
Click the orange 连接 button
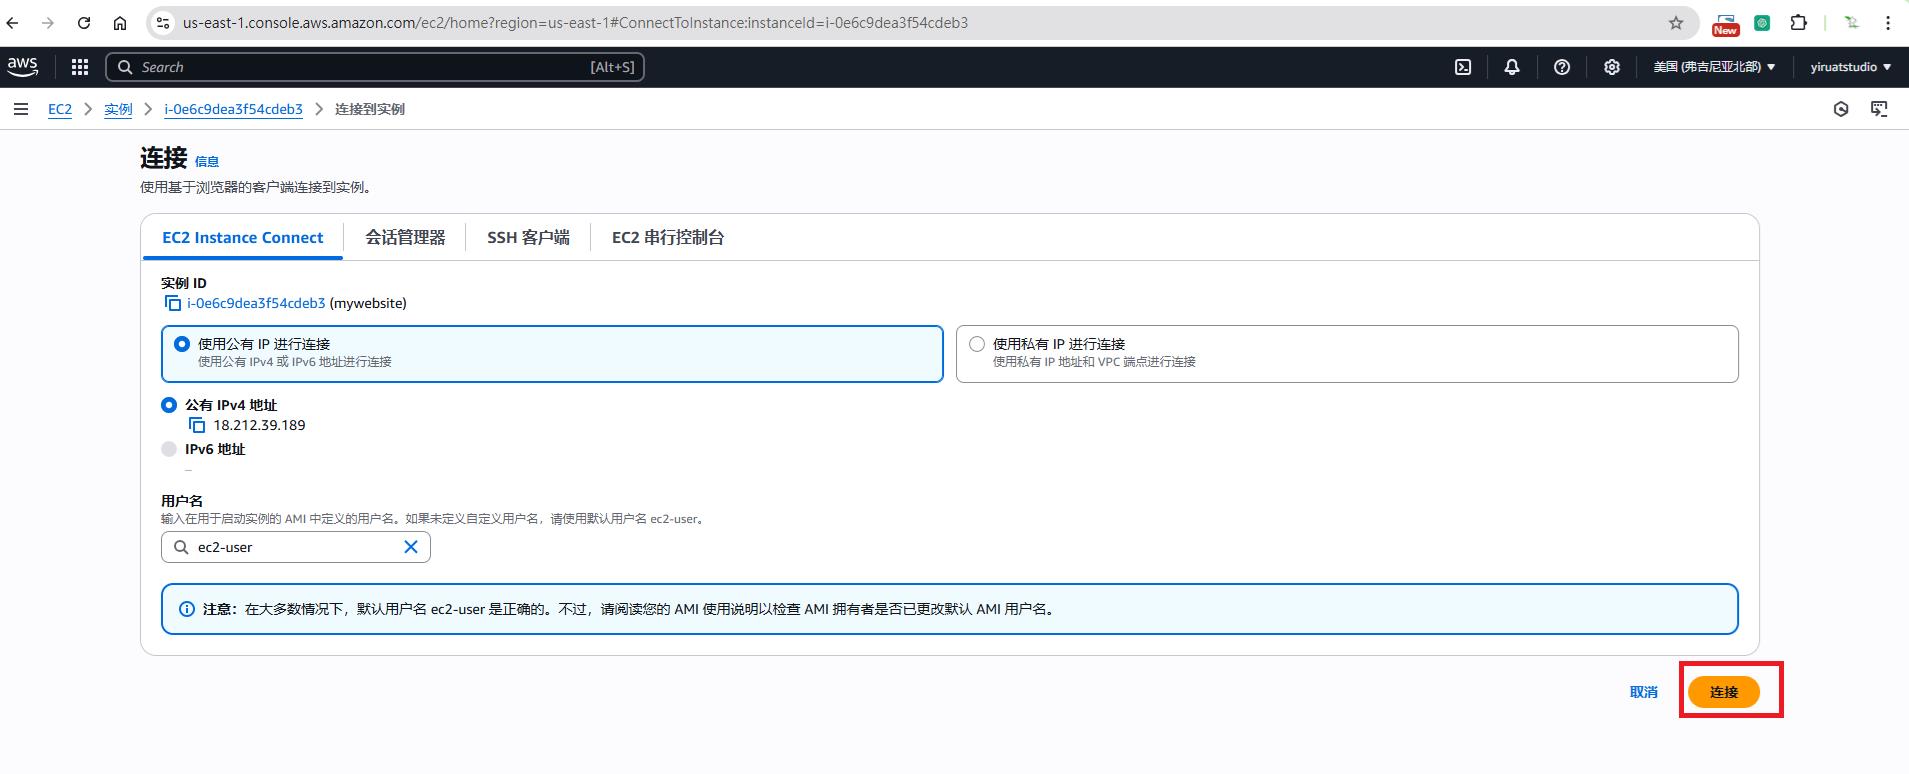click(x=1724, y=692)
